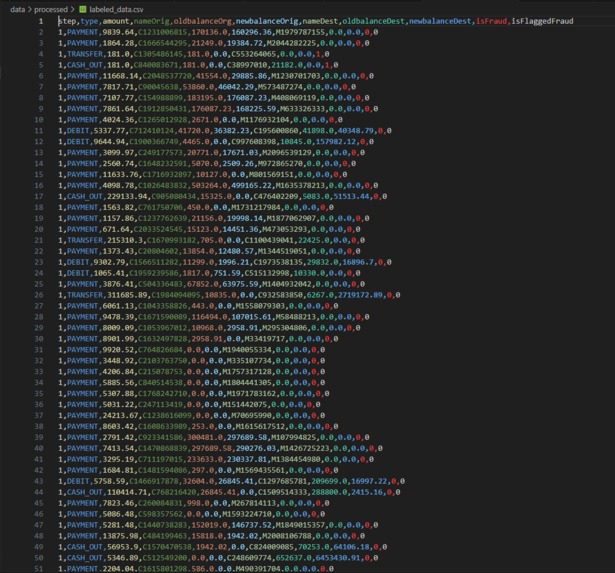The image size is (615, 573).
Task: Click merchant ID M633326333
Action: [x=302, y=109]
